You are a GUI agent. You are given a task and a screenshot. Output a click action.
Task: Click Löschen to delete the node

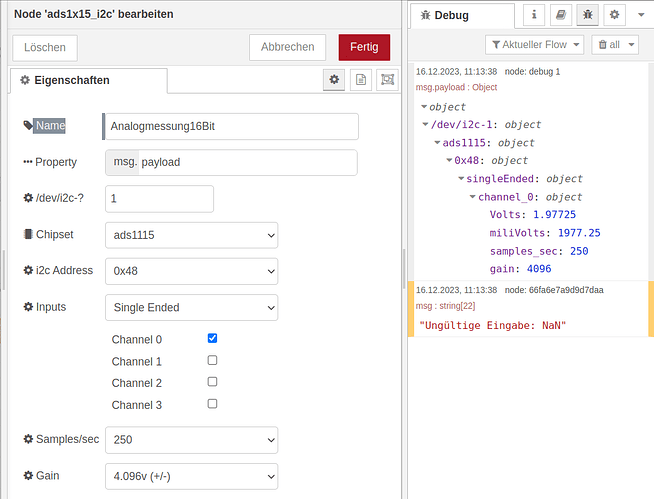pyautogui.click(x=45, y=48)
